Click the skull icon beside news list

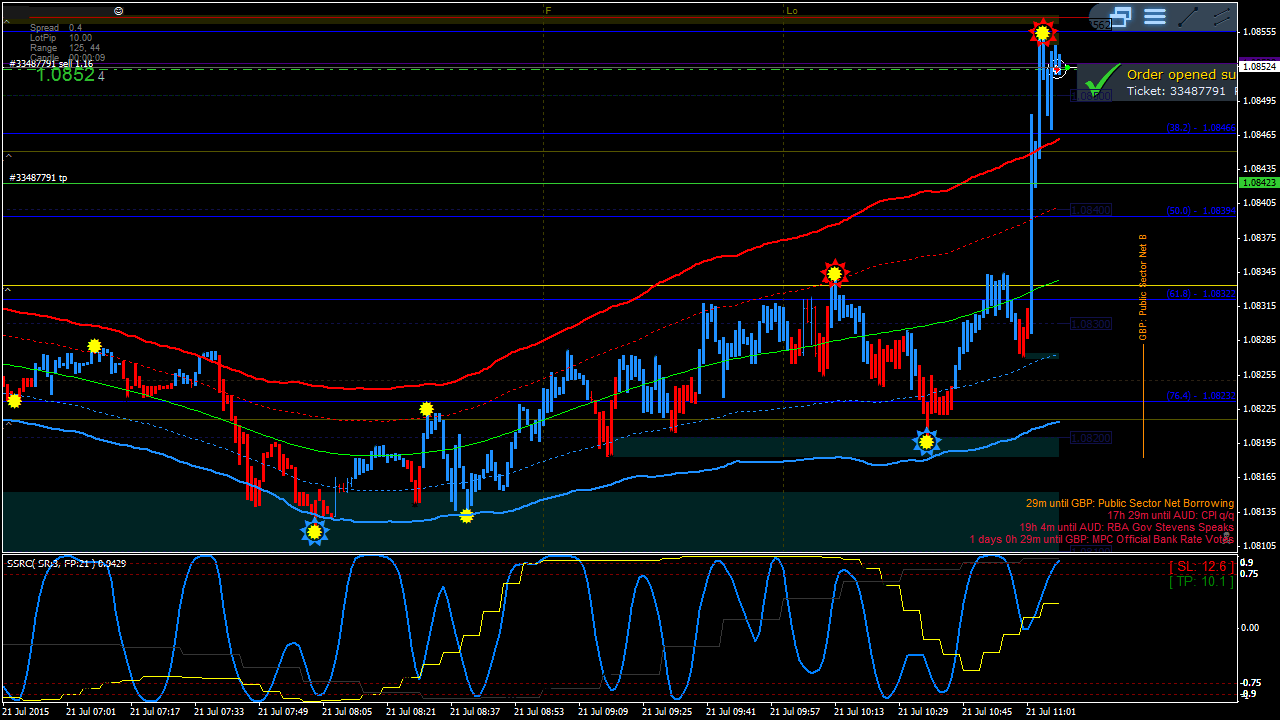tap(1227, 537)
